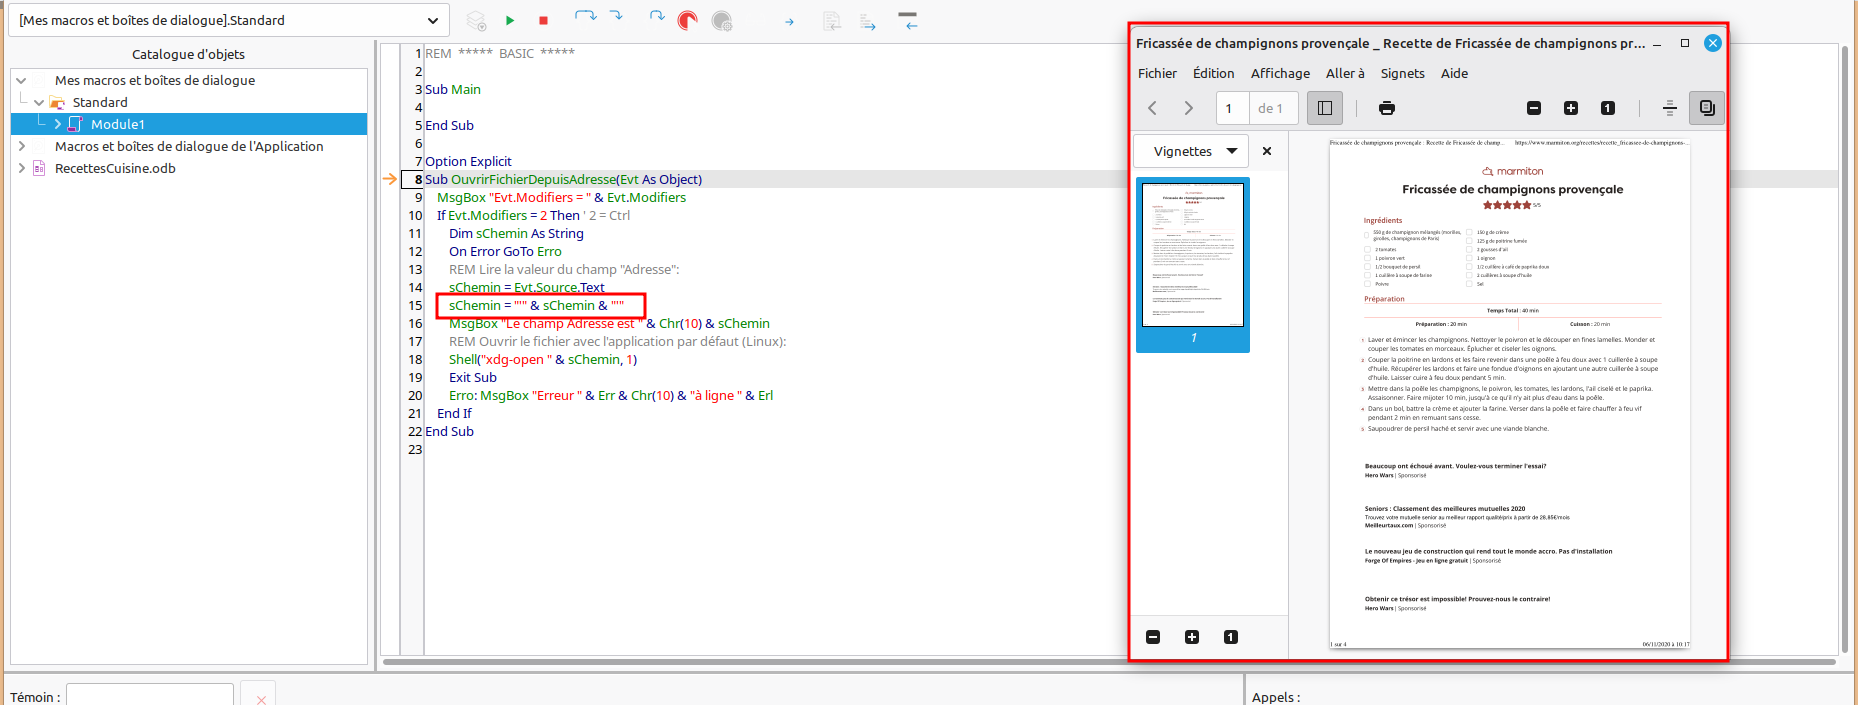Open the Vignettes sidebar dropdown
The width and height of the screenshot is (1858, 705).
point(1191,151)
